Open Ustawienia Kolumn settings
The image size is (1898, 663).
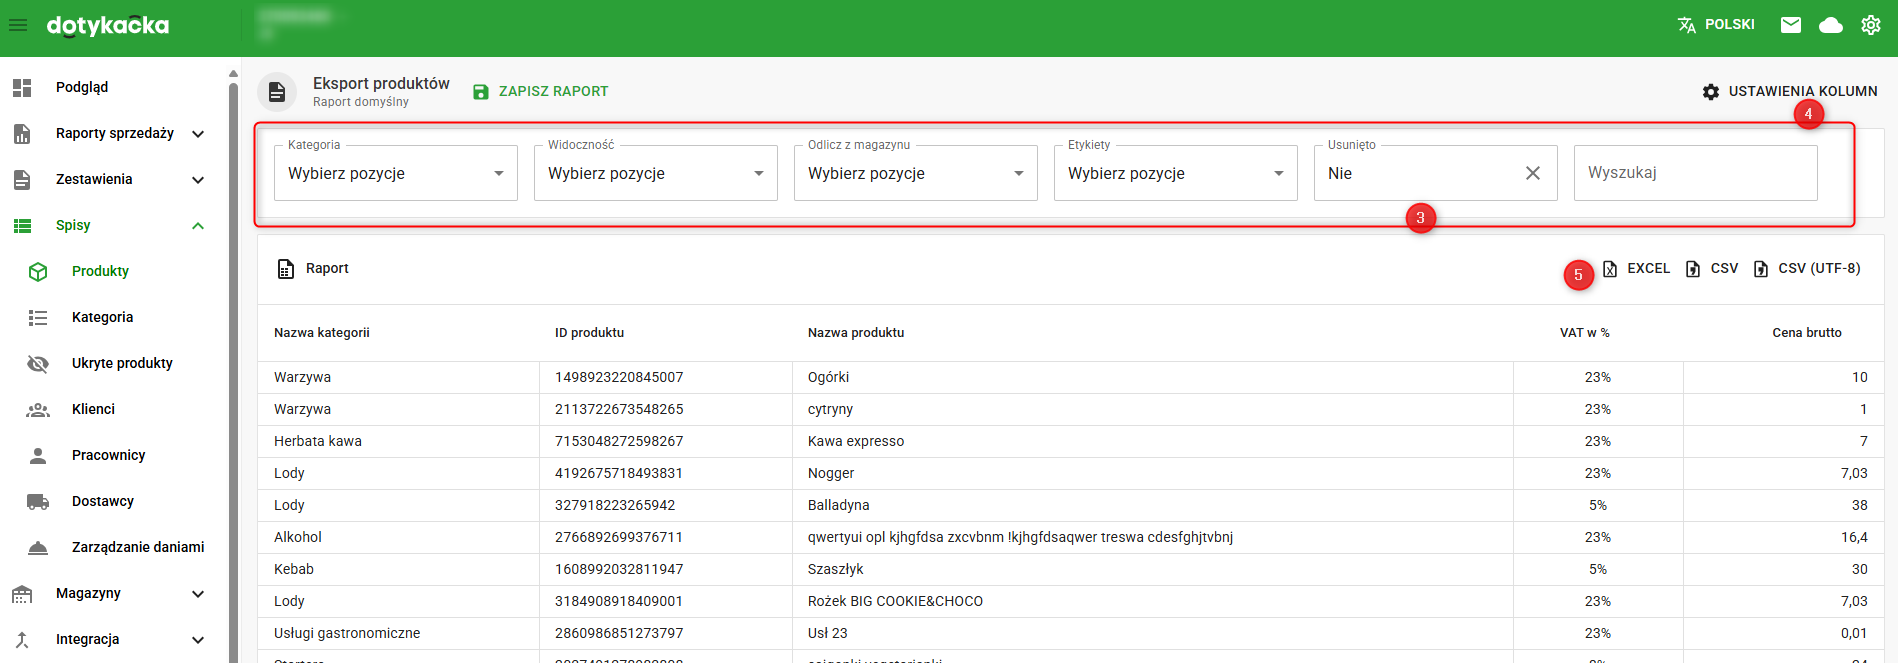point(1790,91)
